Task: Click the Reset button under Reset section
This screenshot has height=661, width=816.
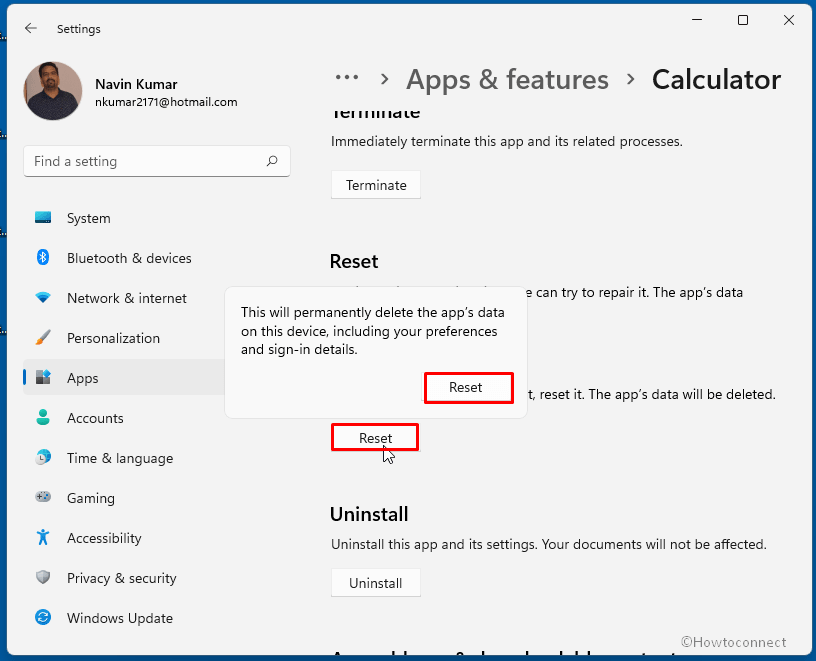Action: click(375, 438)
